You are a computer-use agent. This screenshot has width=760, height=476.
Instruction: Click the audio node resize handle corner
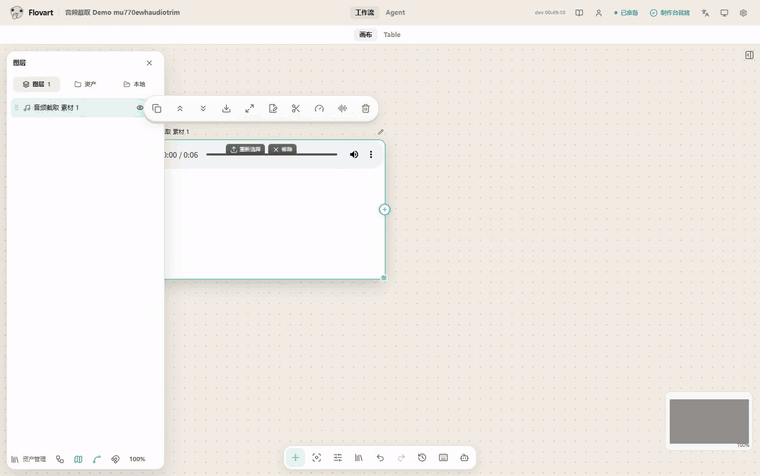coord(384,278)
